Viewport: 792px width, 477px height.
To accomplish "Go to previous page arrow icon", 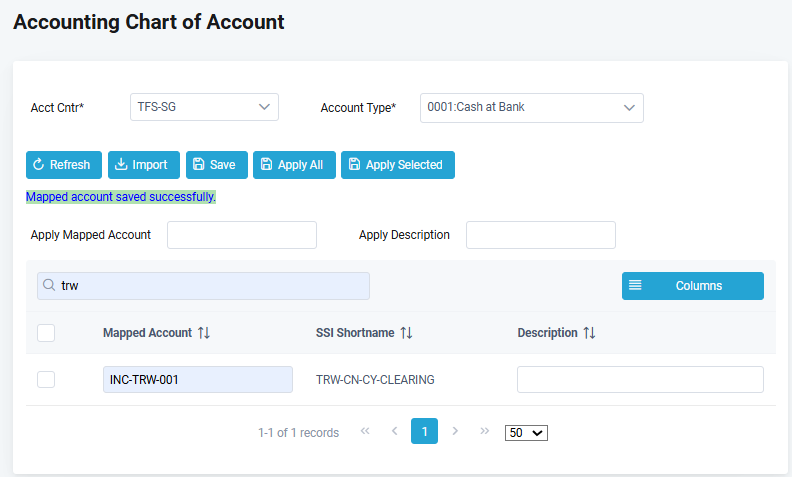I will (394, 431).
